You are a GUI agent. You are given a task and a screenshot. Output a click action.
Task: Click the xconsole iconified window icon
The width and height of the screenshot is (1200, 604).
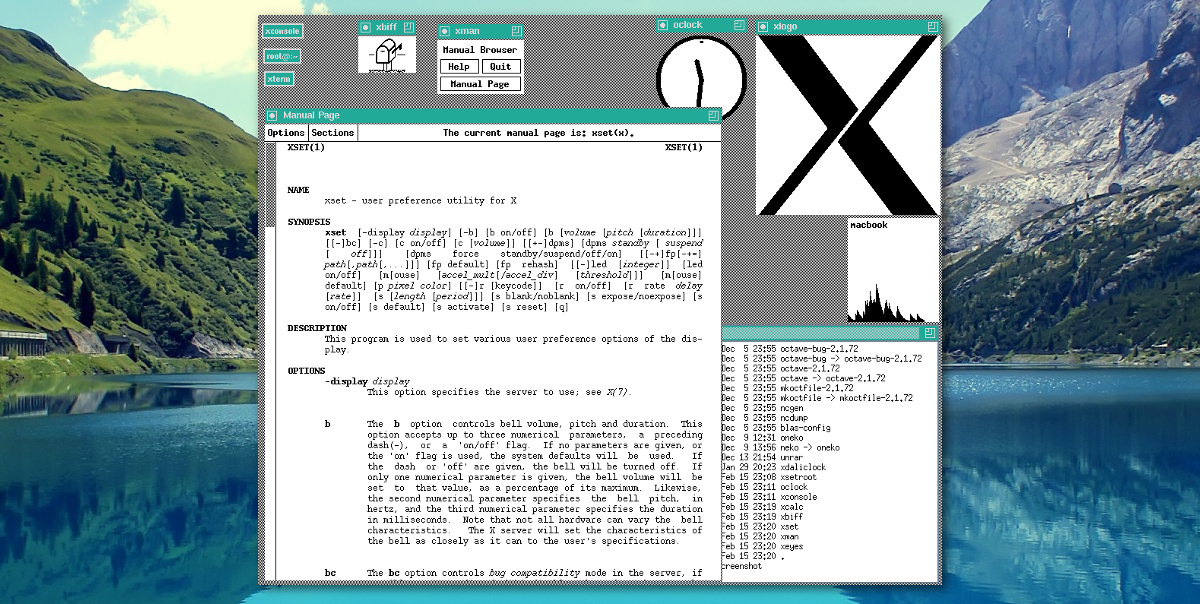[x=283, y=31]
